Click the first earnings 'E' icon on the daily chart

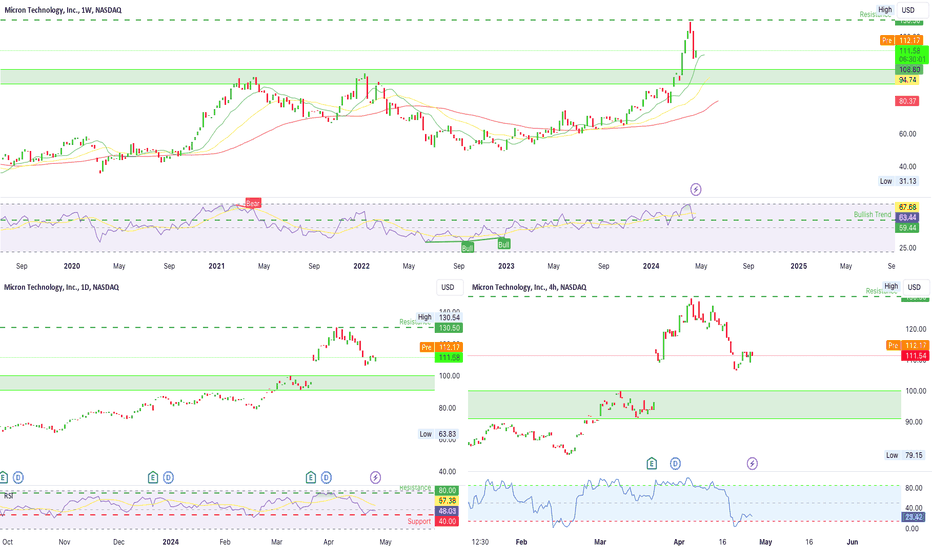pyautogui.click(x=4, y=477)
